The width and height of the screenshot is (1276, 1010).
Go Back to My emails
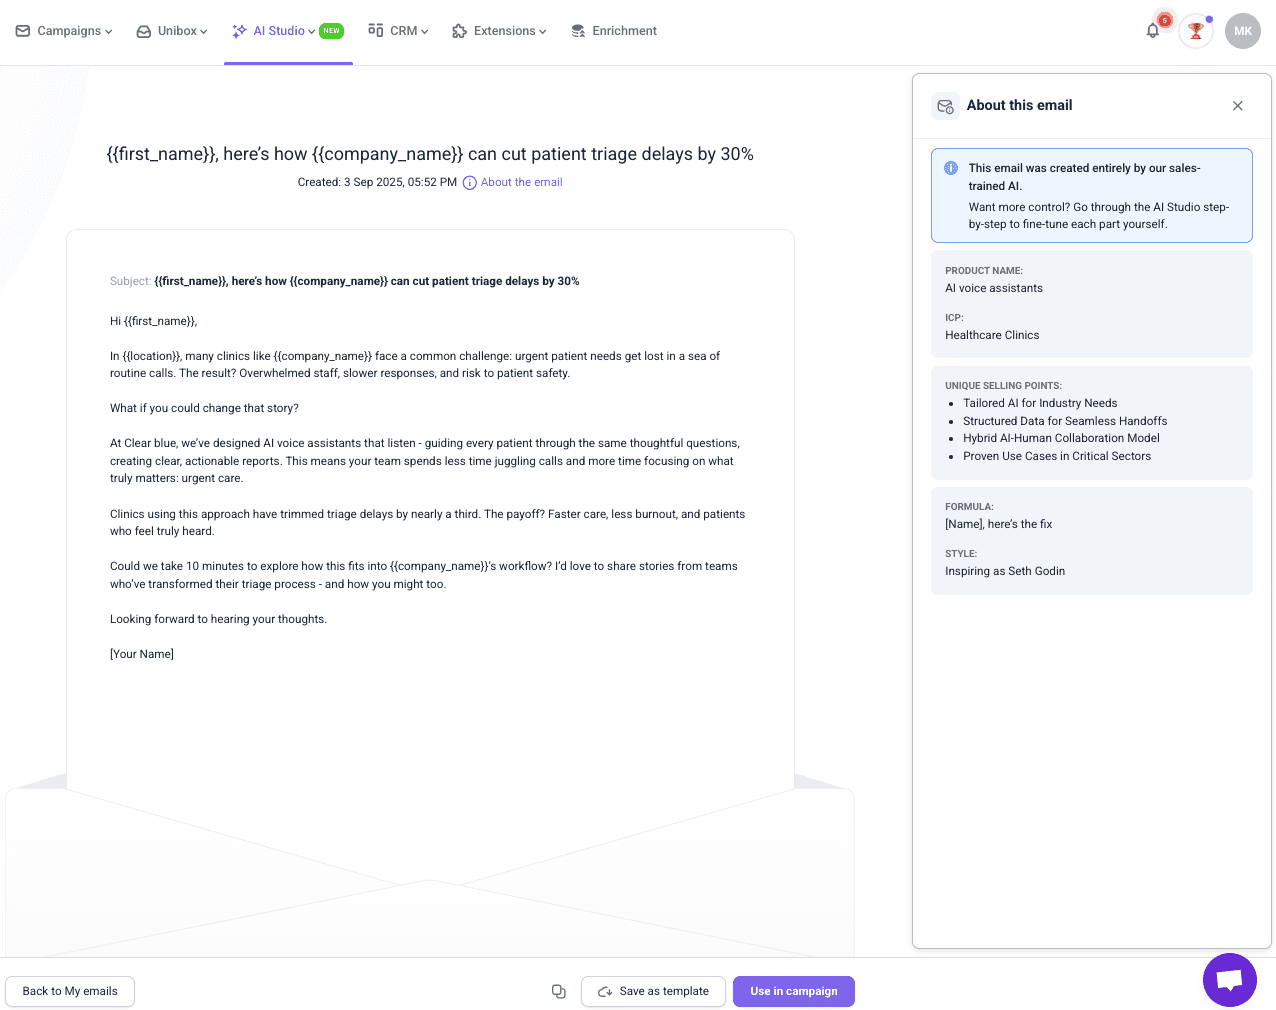click(x=70, y=991)
